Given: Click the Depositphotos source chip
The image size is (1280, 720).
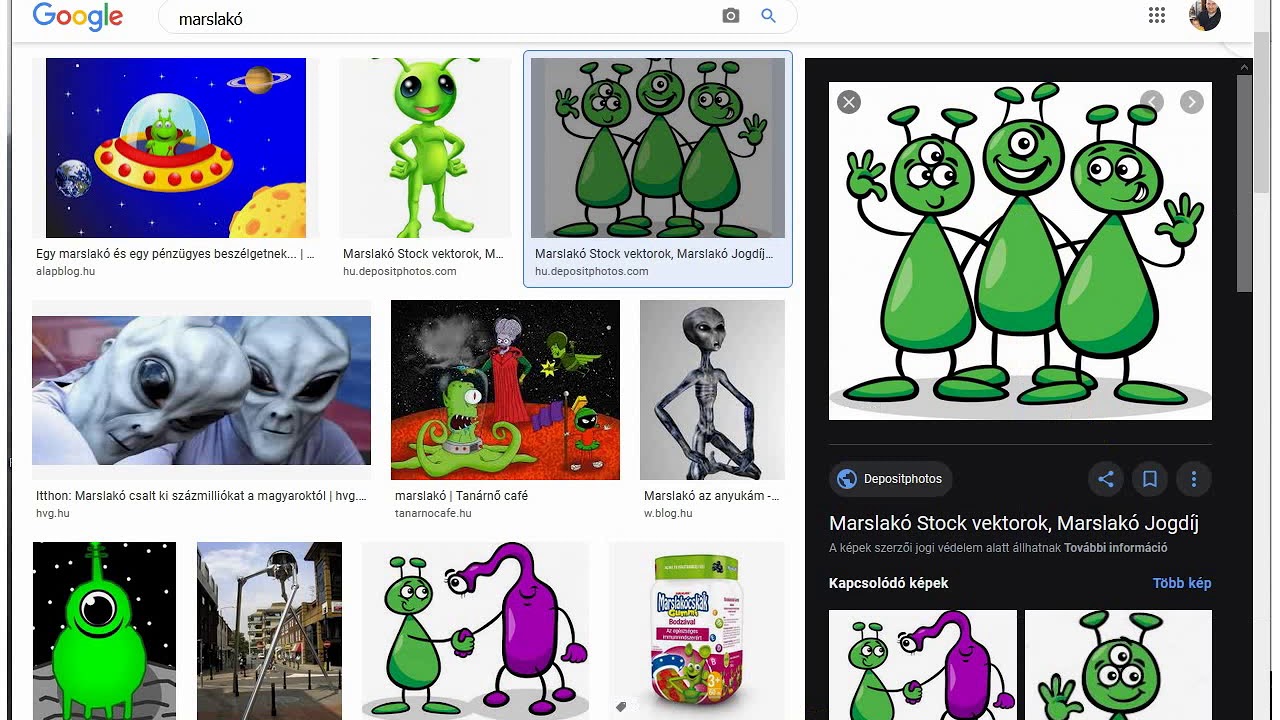Looking at the screenshot, I should coord(890,479).
